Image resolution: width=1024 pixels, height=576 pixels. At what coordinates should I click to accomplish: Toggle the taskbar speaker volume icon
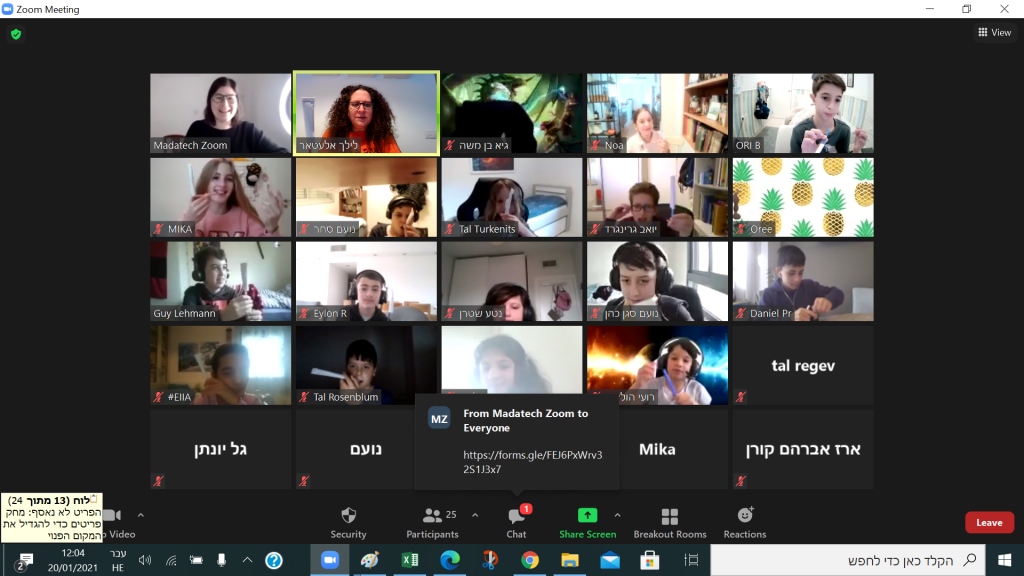point(145,560)
